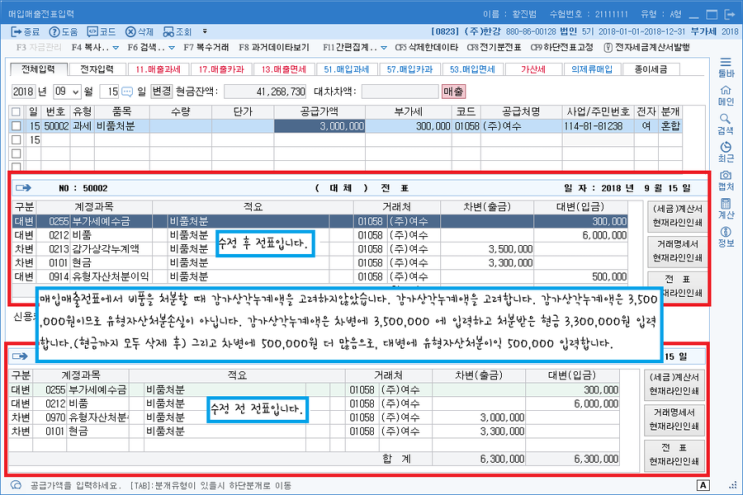Expand the toolbar overflow arrow after 조회
The image size is (743, 495).
tap(205, 32)
